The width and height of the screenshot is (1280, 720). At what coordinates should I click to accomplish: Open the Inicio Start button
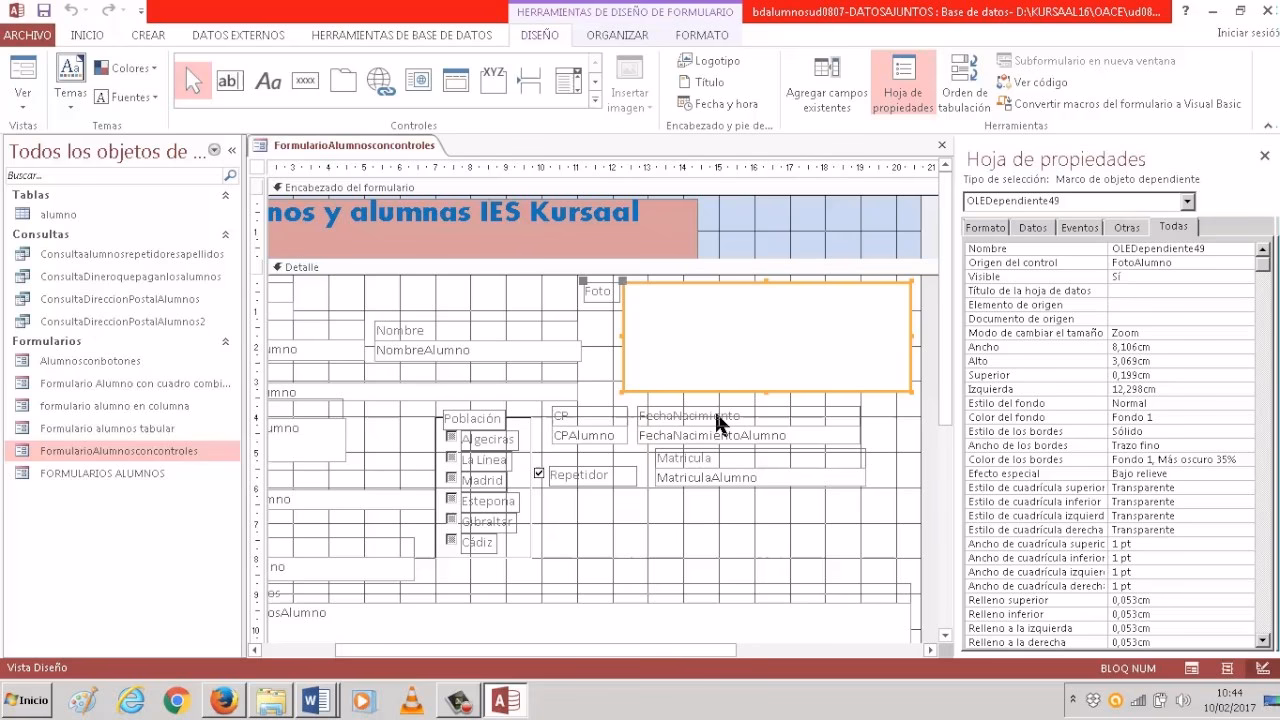pyautogui.click(x=26, y=700)
